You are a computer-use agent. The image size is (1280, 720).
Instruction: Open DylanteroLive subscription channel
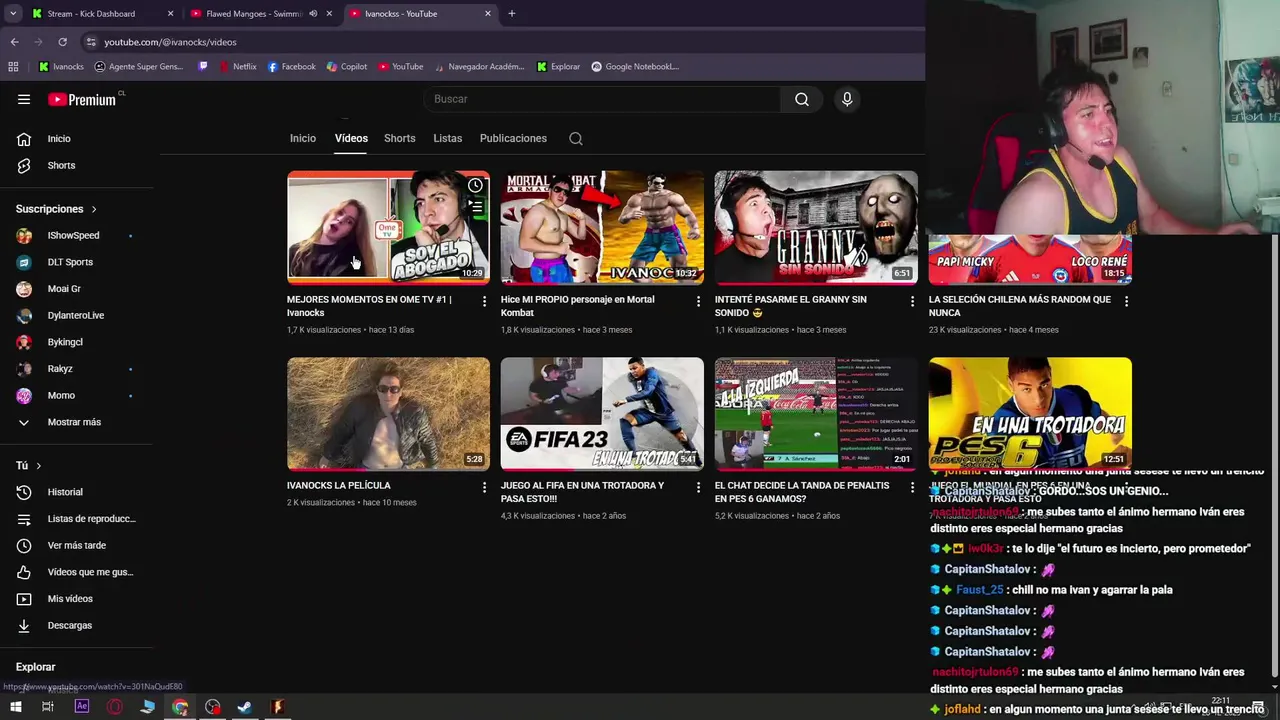[76, 316]
